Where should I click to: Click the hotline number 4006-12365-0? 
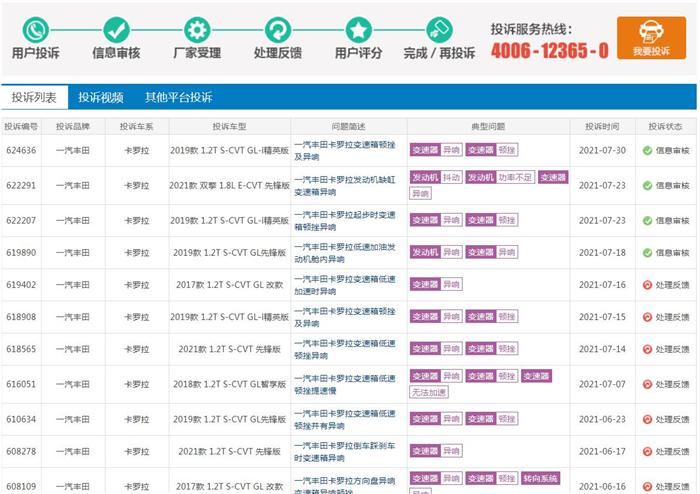pos(550,50)
